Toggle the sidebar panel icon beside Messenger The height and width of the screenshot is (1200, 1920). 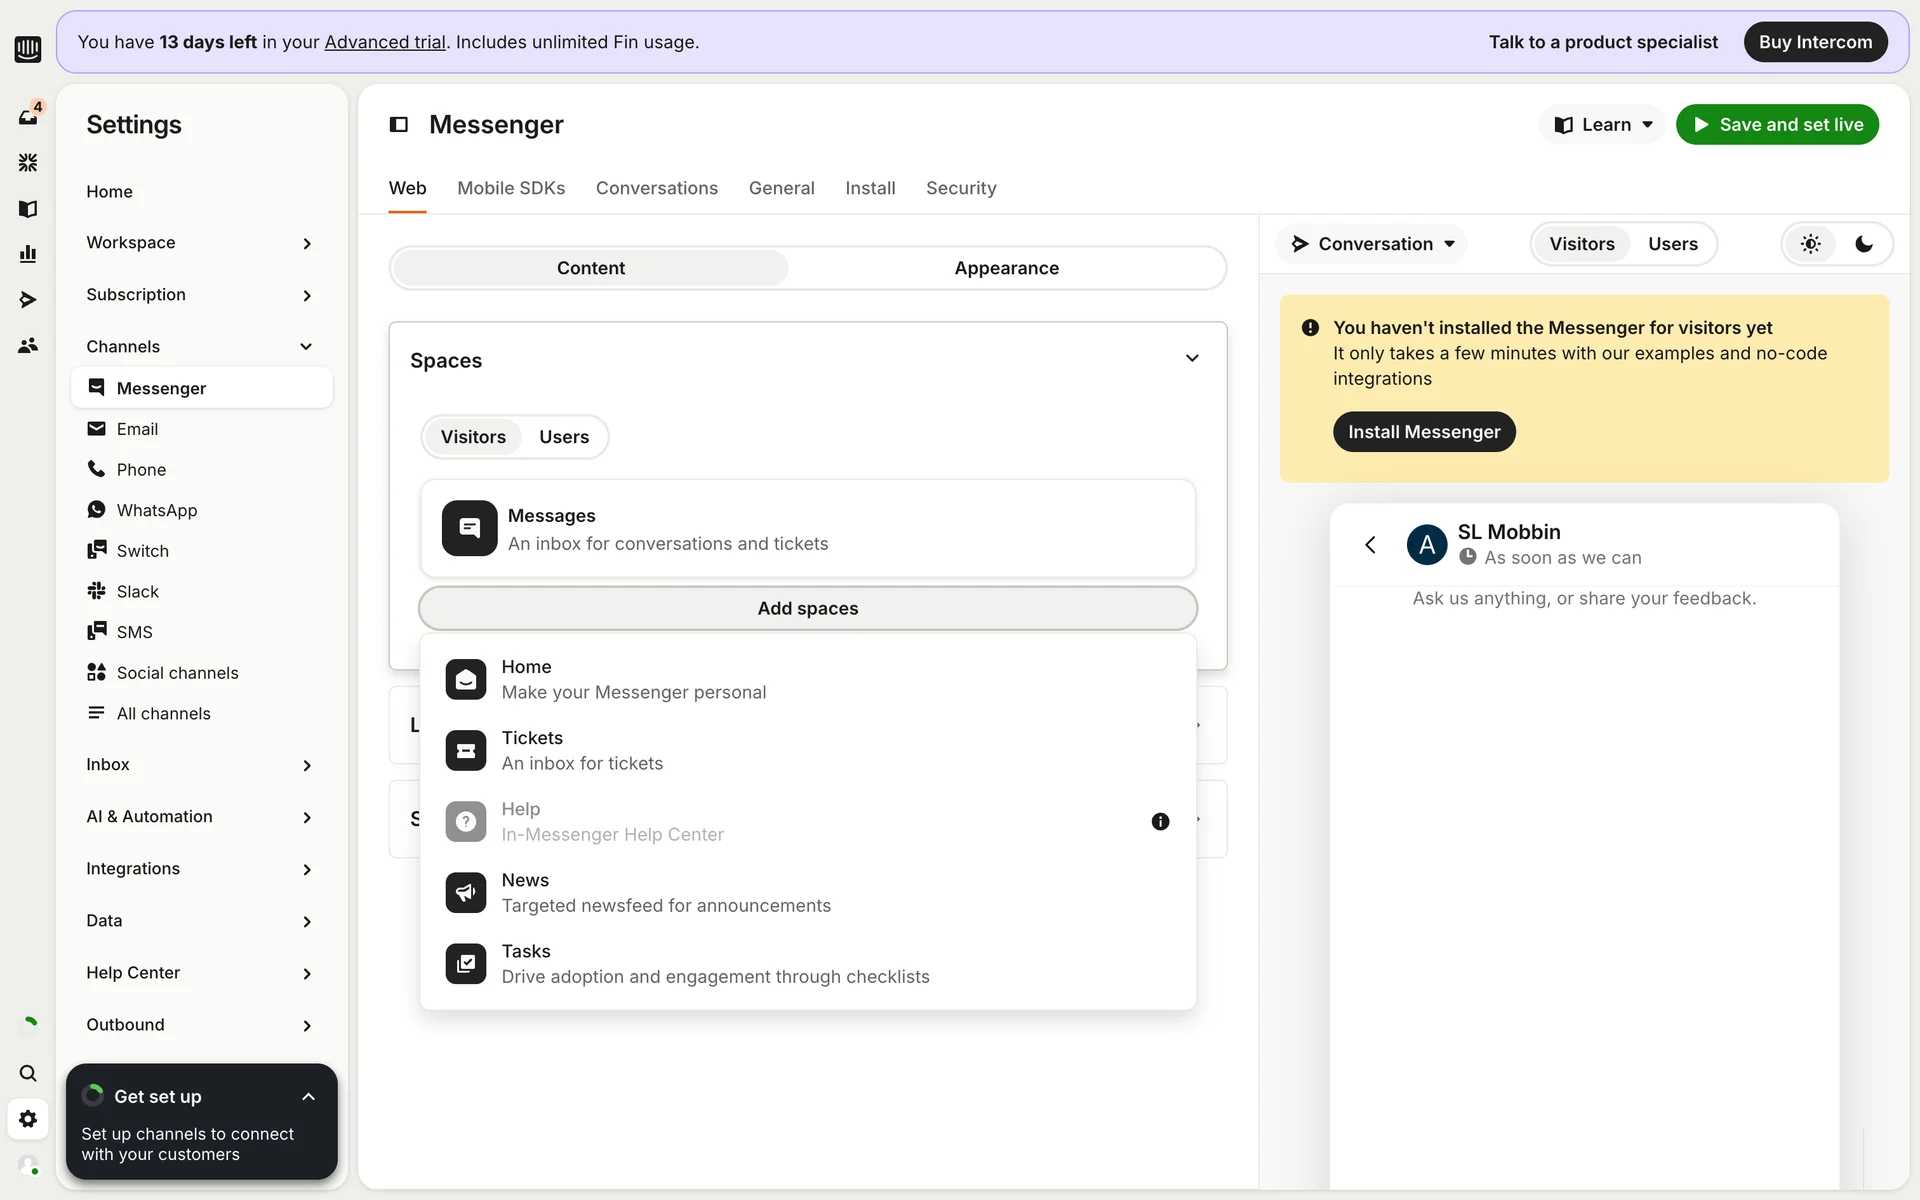pos(399,125)
